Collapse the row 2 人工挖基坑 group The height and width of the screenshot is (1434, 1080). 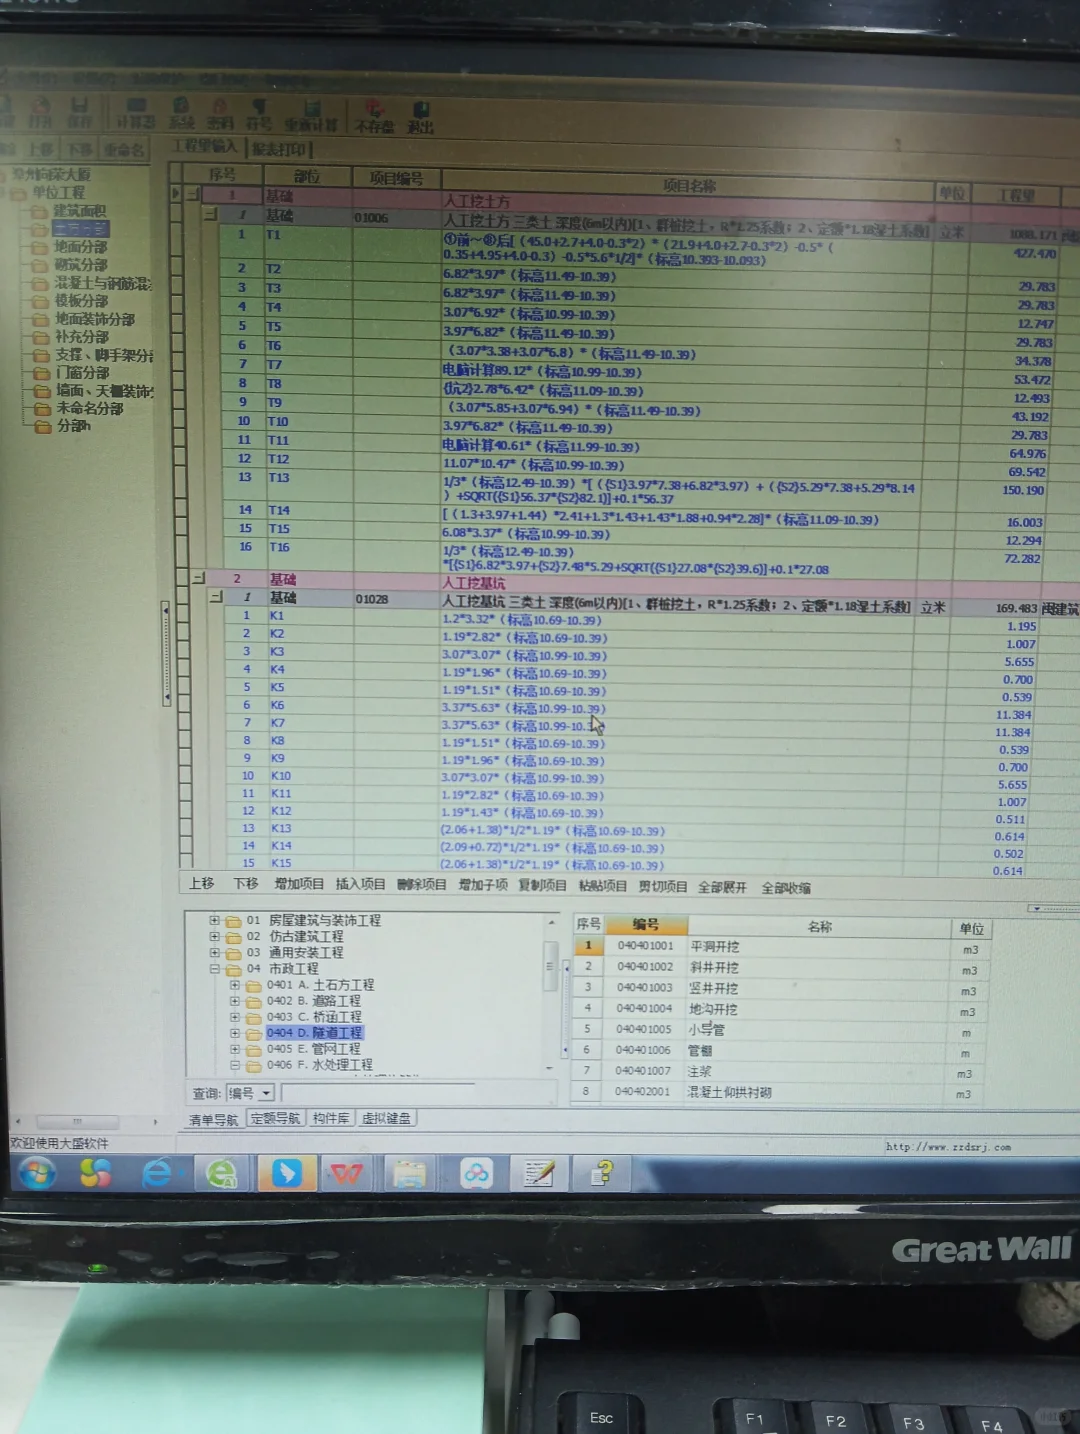(x=198, y=578)
